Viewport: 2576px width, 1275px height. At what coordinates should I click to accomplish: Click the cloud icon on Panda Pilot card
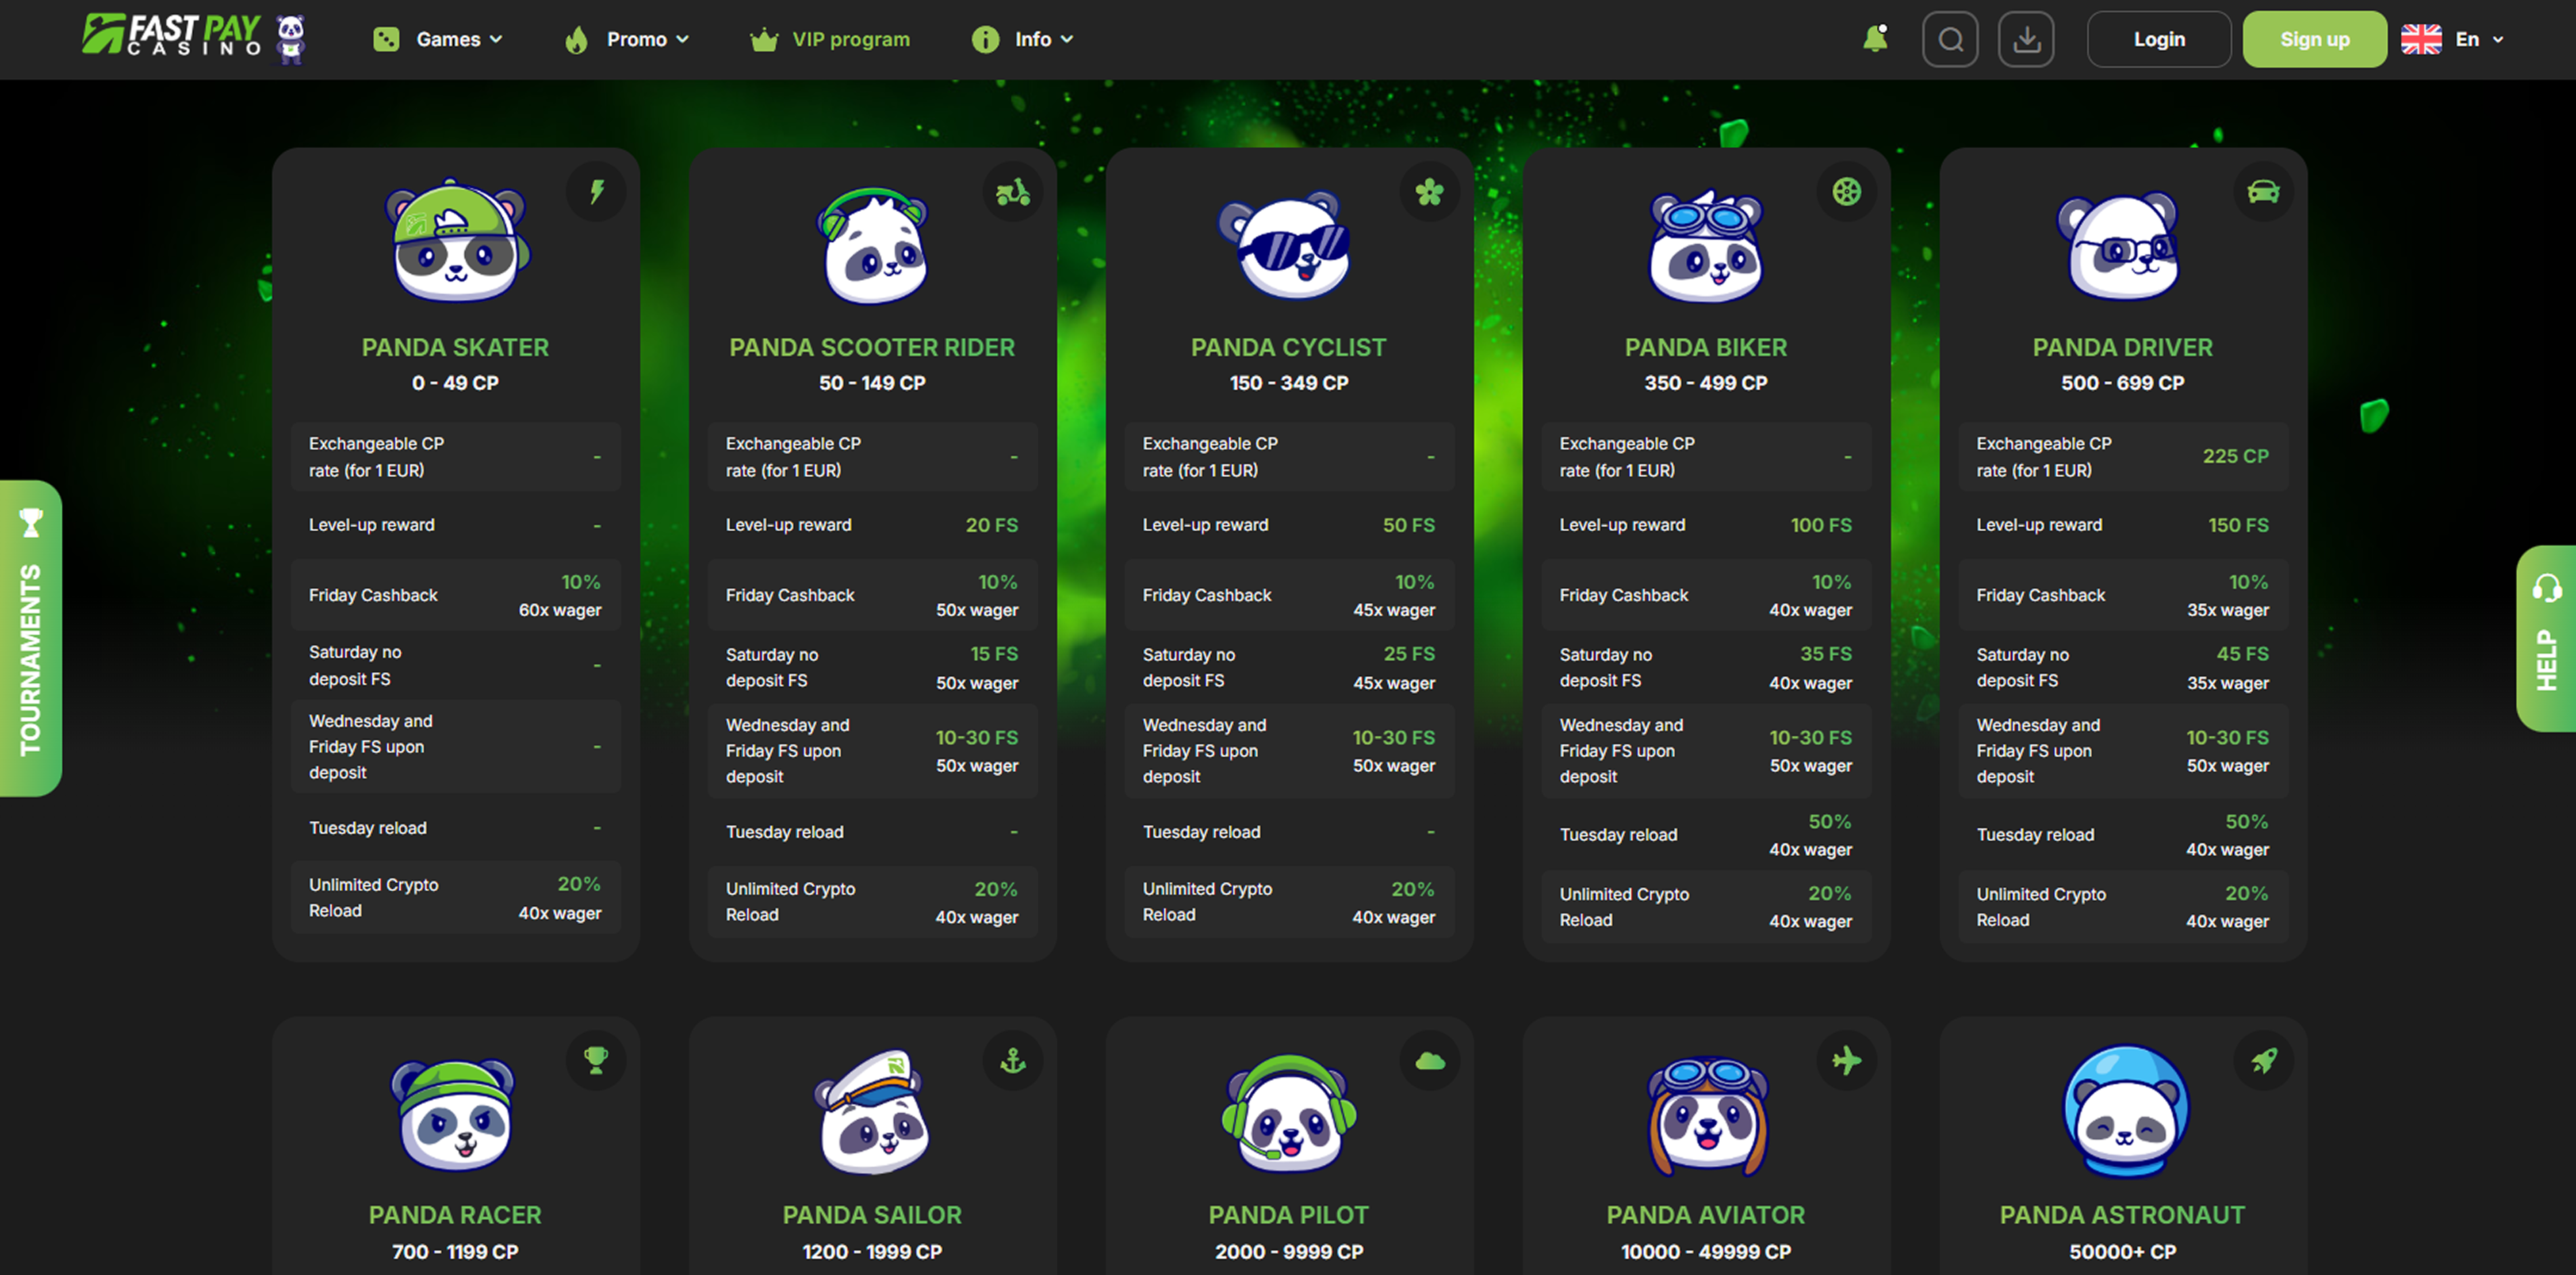pos(1430,1060)
